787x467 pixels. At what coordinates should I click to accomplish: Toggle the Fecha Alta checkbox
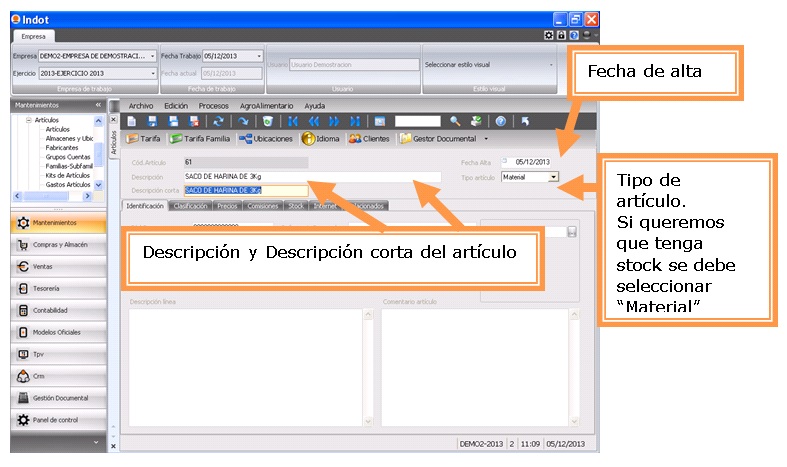[505, 160]
